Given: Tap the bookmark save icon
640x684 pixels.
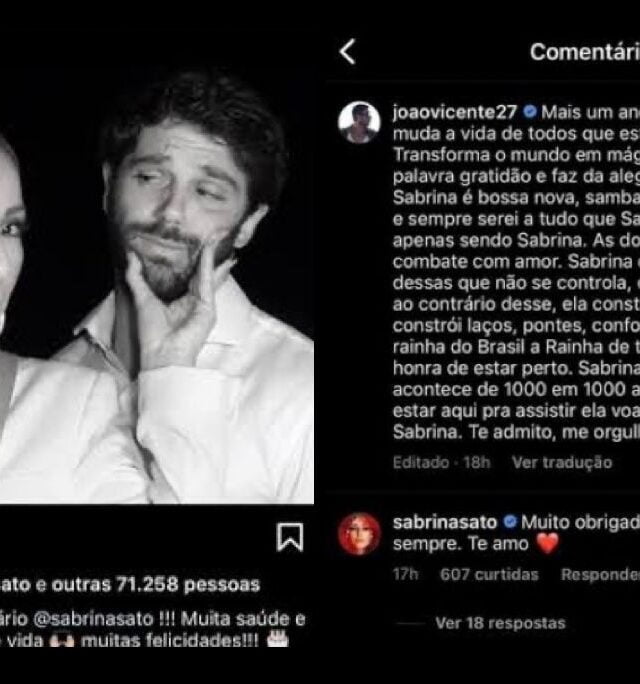Looking at the screenshot, I should coord(290,537).
